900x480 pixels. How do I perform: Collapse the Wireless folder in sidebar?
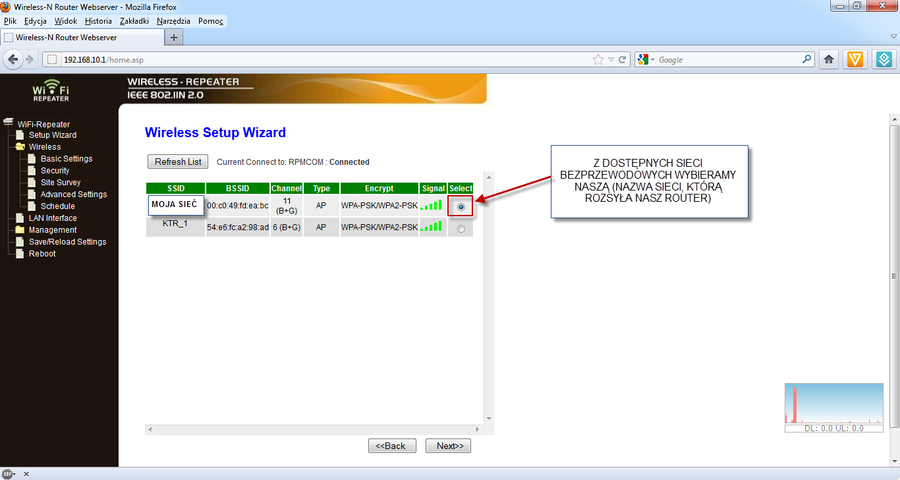tap(20, 147)
